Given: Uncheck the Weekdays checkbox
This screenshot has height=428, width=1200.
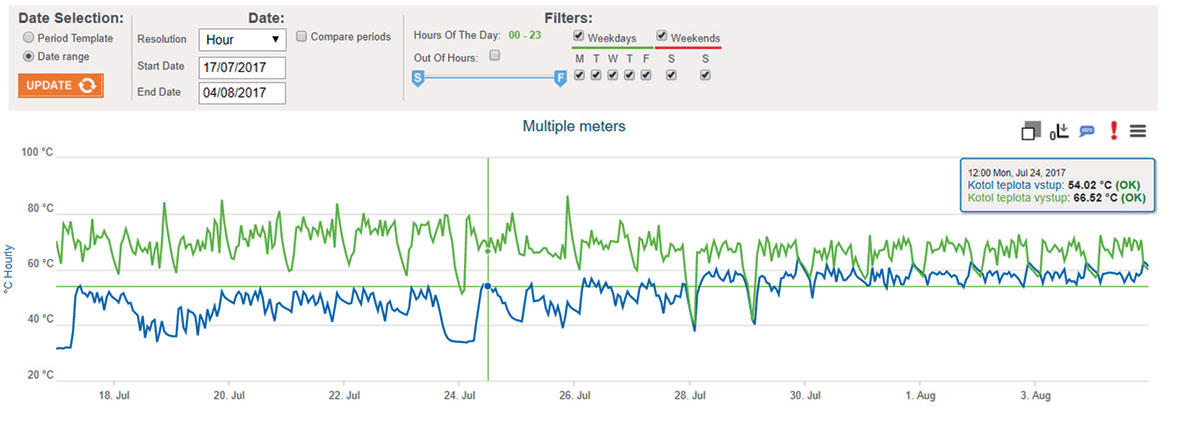Looking at the screenshot, I should (x=578, y=37).
